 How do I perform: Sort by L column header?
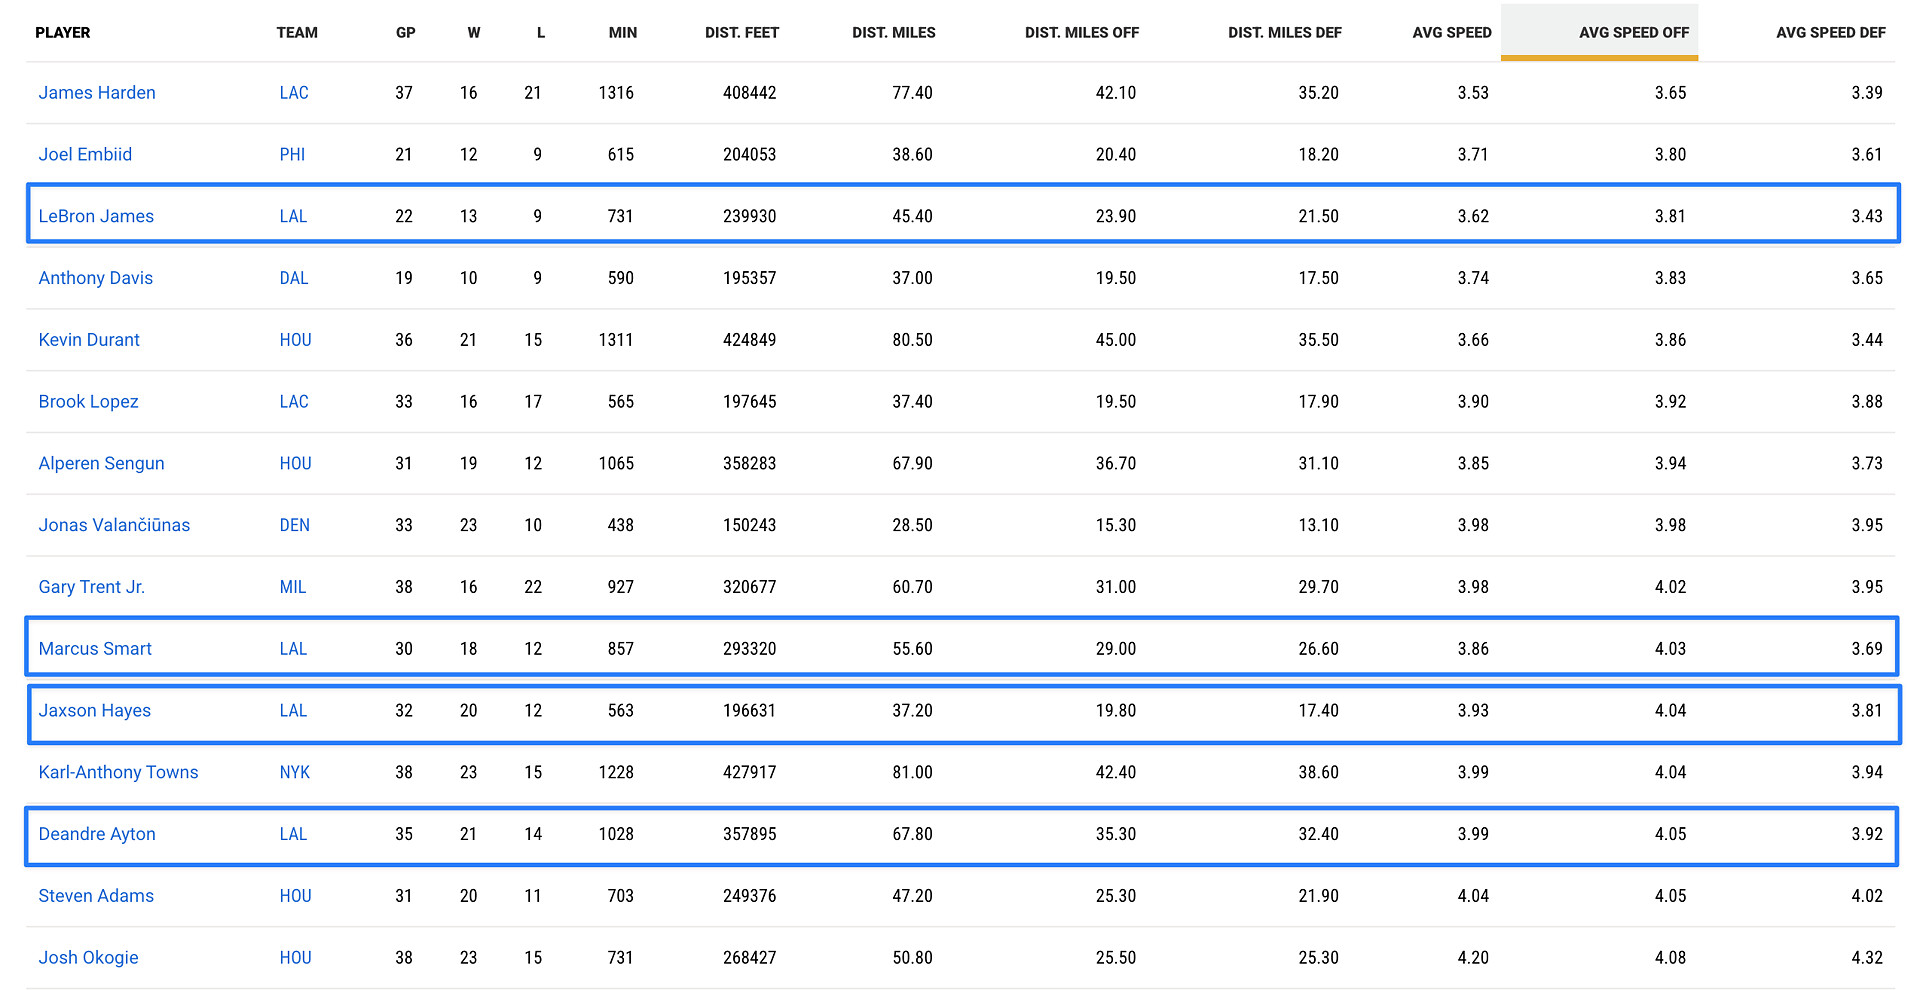[541, 33]
